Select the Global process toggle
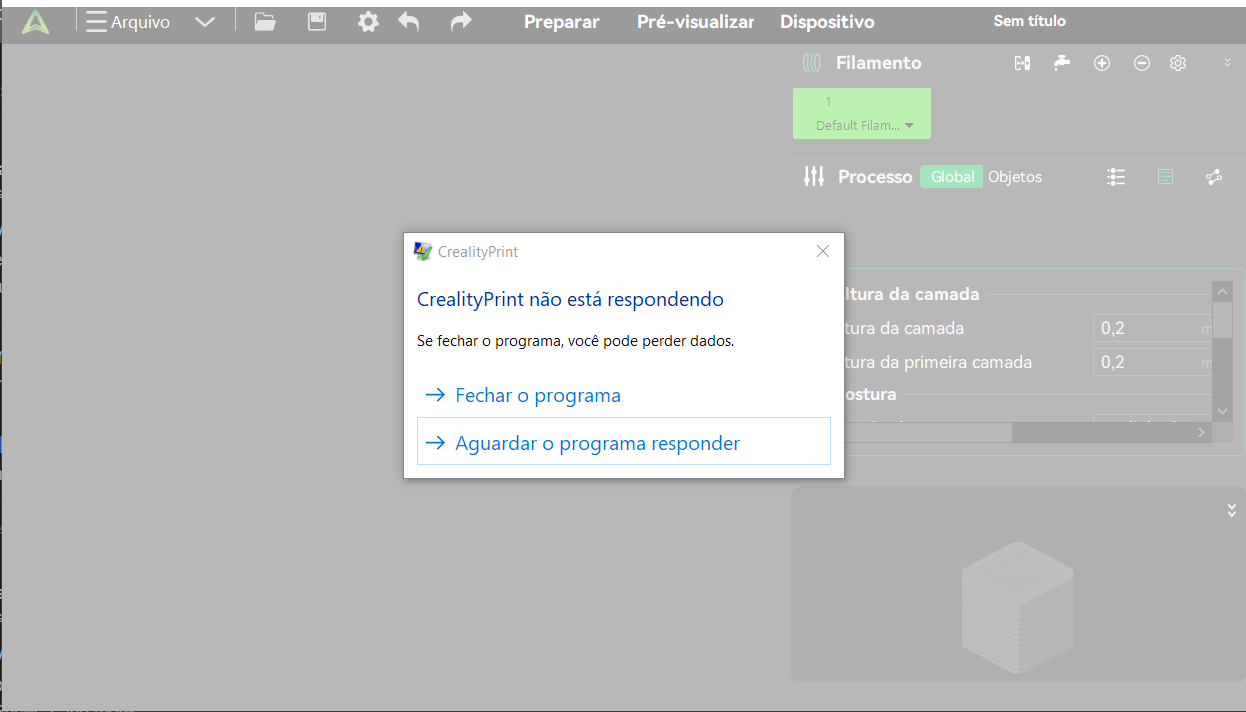 952,177
